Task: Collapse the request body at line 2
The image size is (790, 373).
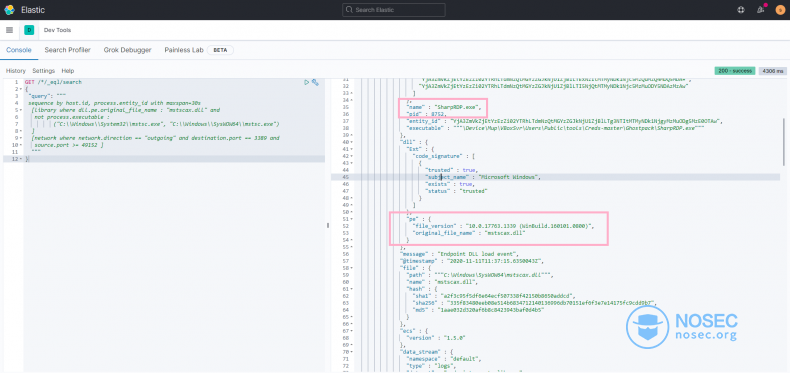Action: (x=20, y=89)
